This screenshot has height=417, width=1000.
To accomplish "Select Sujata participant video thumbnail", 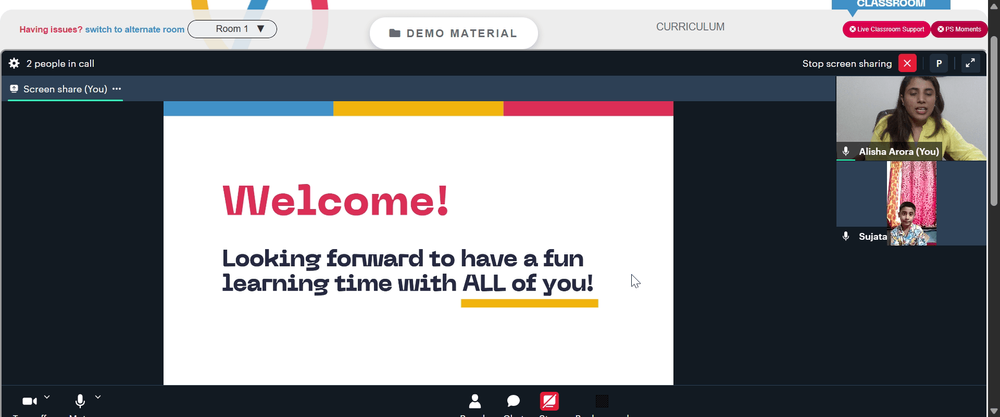I will coord(911,203).
